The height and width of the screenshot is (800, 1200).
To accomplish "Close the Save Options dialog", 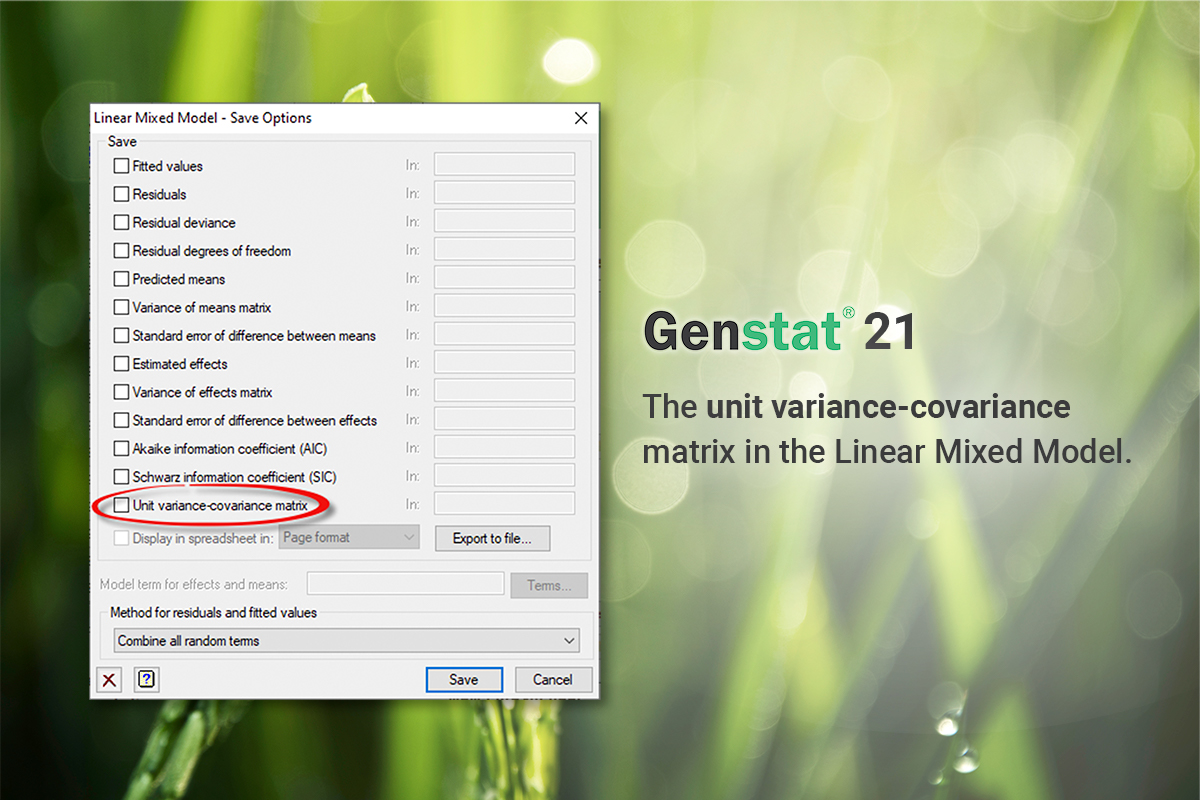I will click(x=580, y=118).
